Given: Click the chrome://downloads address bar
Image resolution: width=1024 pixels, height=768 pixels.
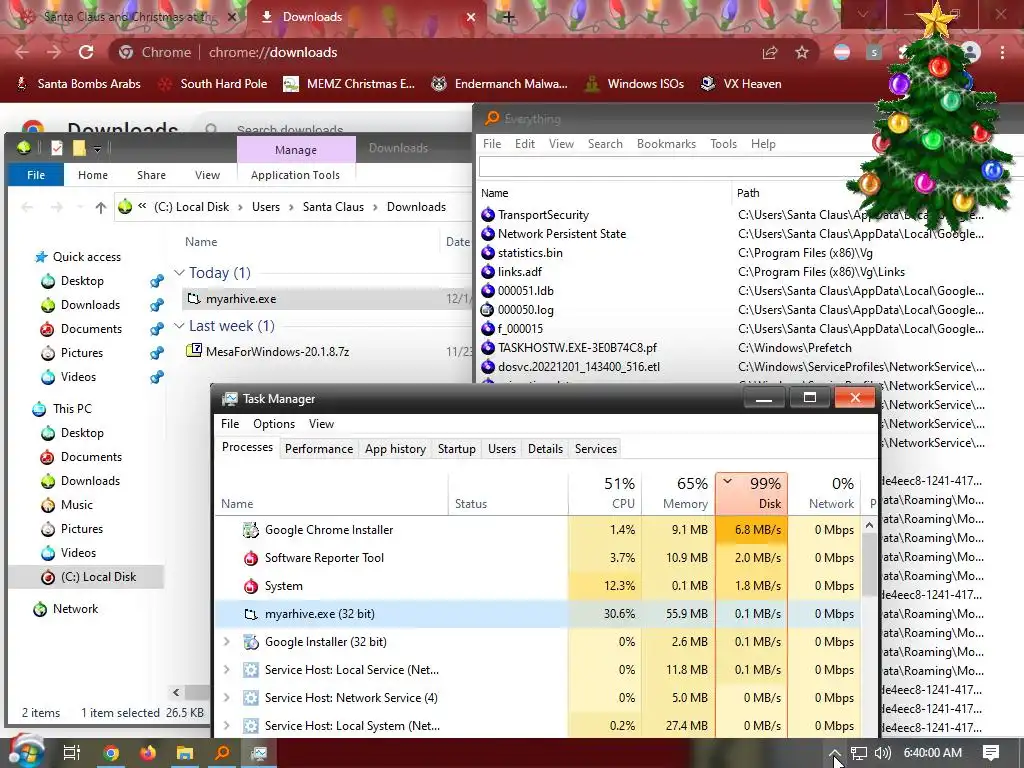Looking at the screenshot, I should pos(431,52).
